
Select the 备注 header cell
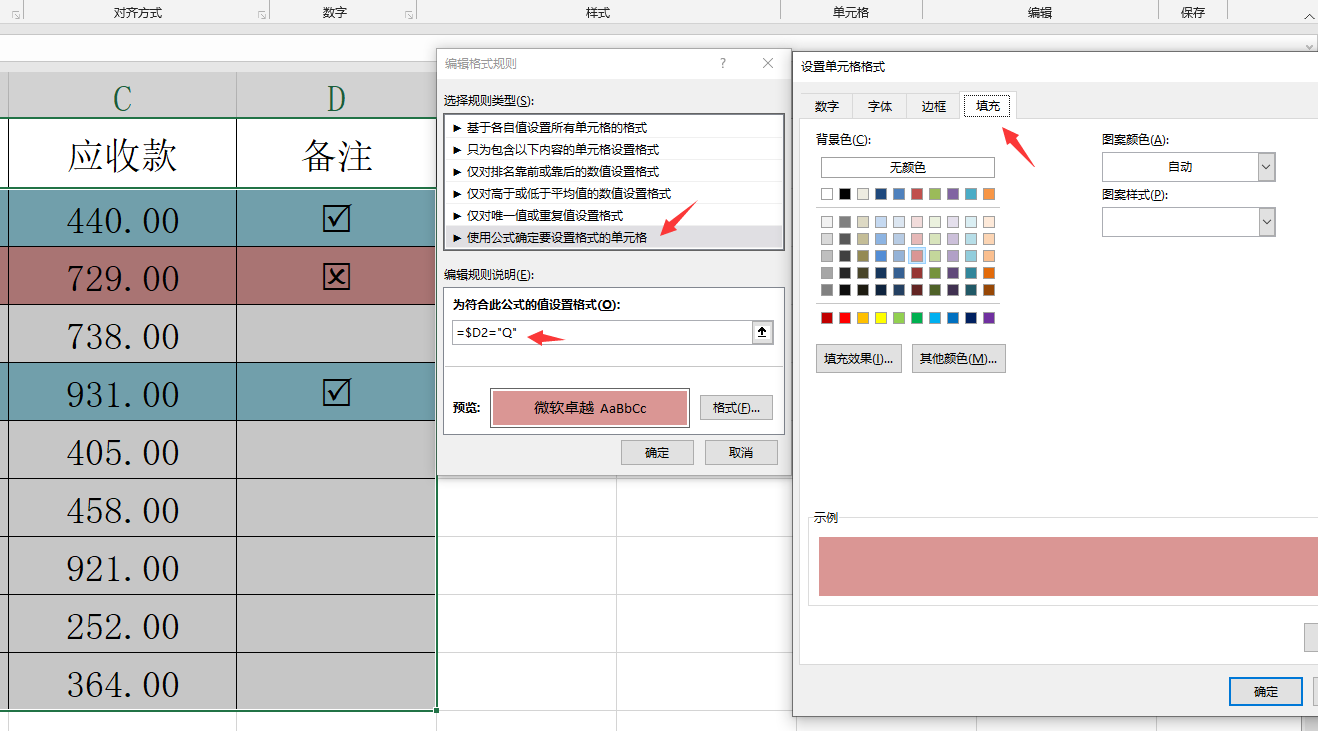[x=337, y=154]
